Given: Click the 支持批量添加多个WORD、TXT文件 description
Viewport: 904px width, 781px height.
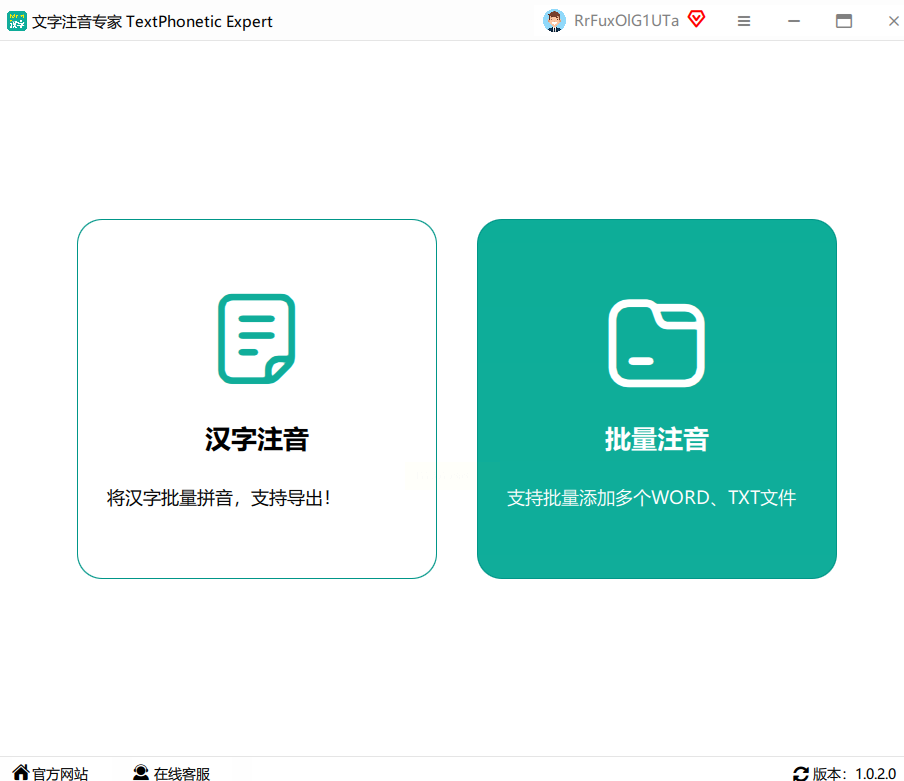Looking at the screenshot, I should (651, 498).
